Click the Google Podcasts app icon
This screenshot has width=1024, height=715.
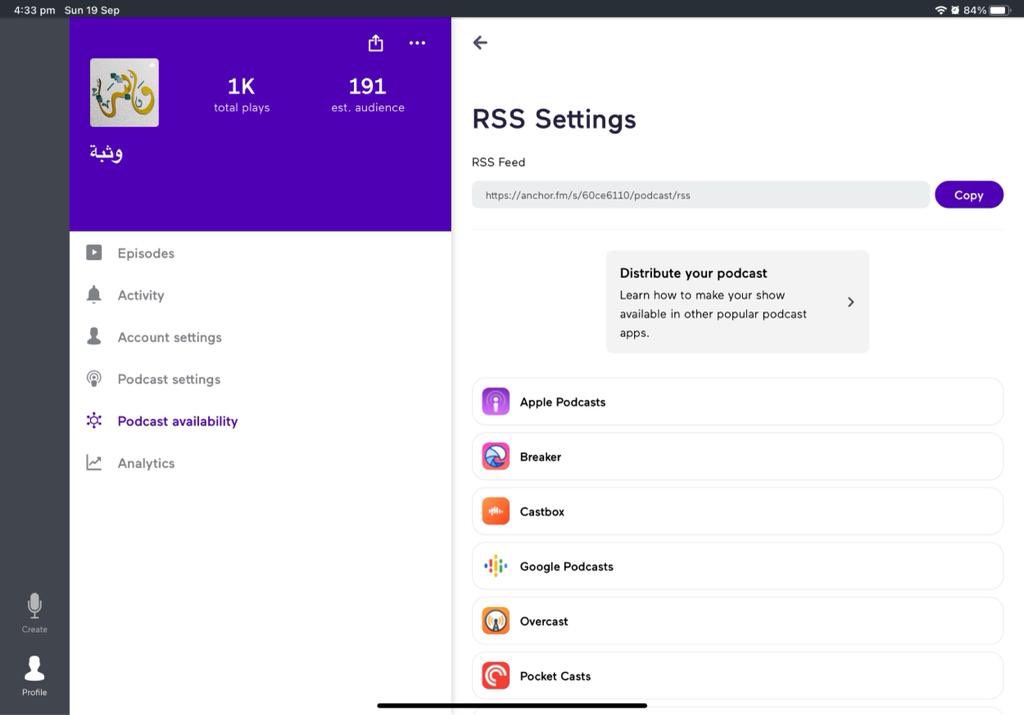[x=496, y=566]
